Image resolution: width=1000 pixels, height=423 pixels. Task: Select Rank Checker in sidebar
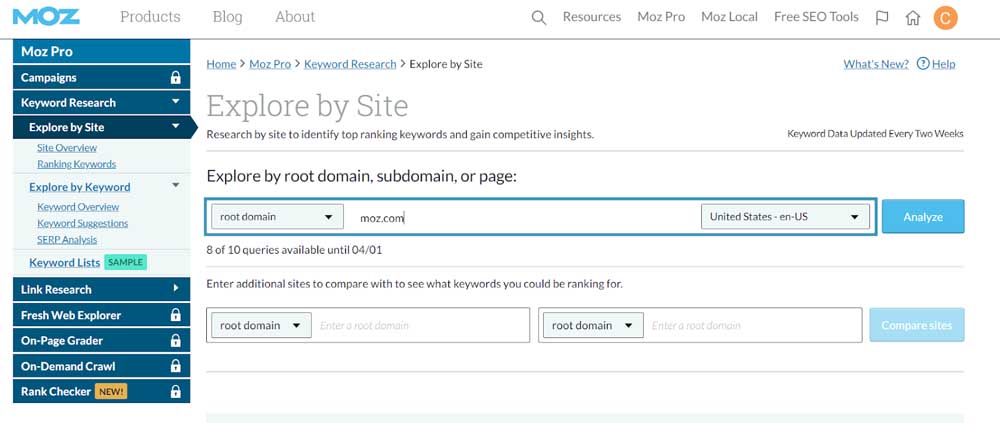click(x=101, y=392)
